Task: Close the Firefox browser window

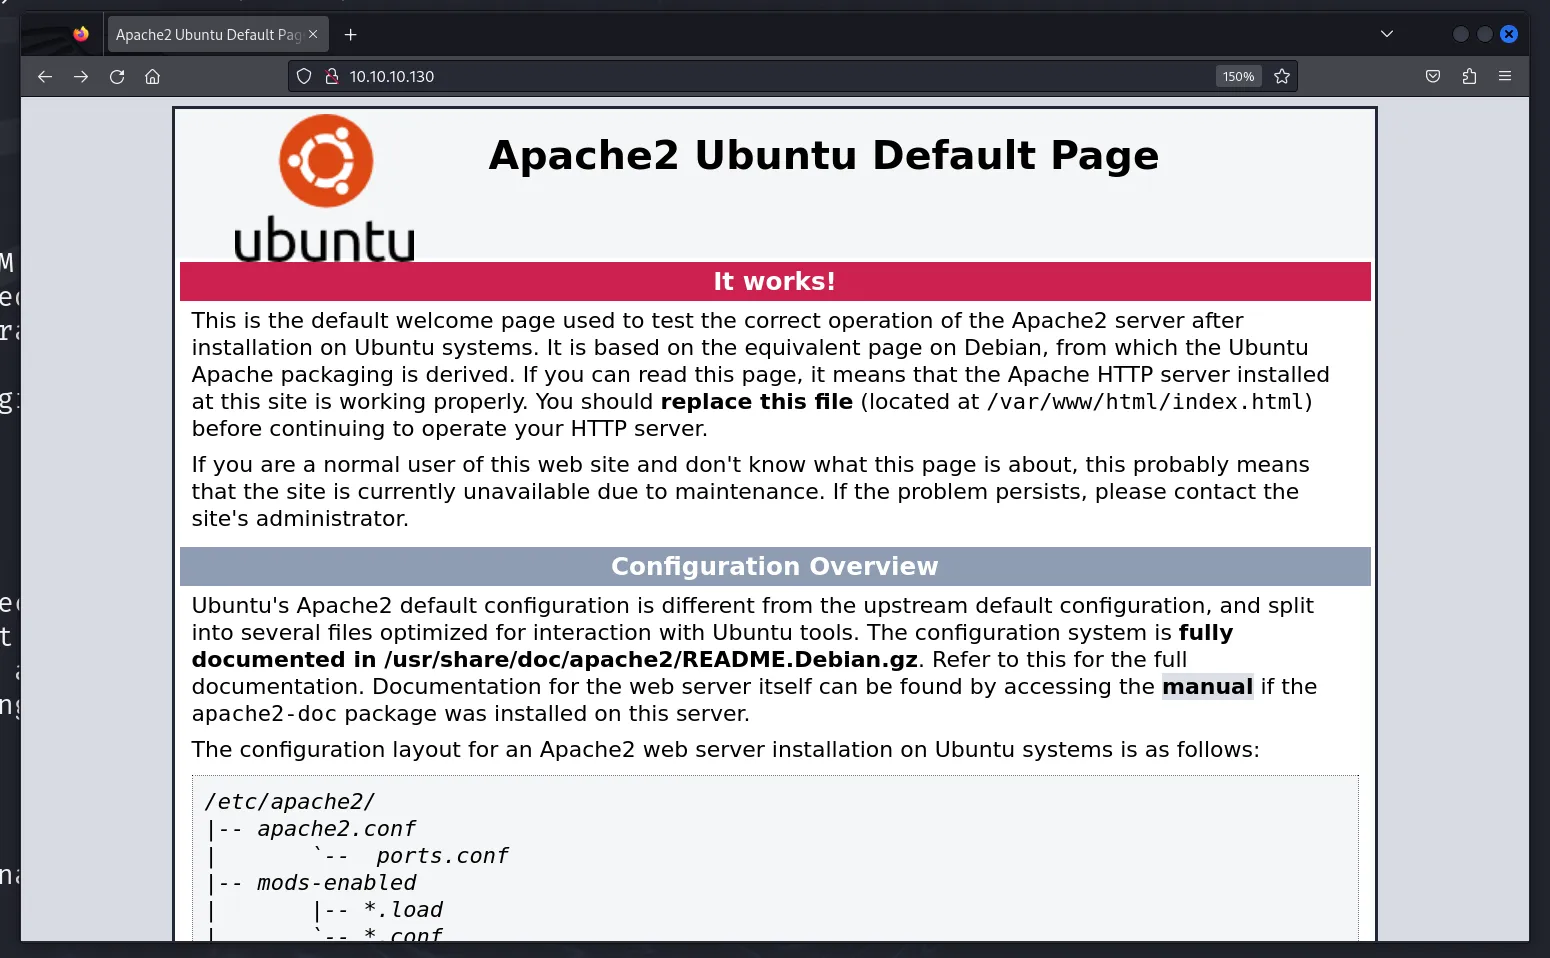Action: click(1509, 34)
